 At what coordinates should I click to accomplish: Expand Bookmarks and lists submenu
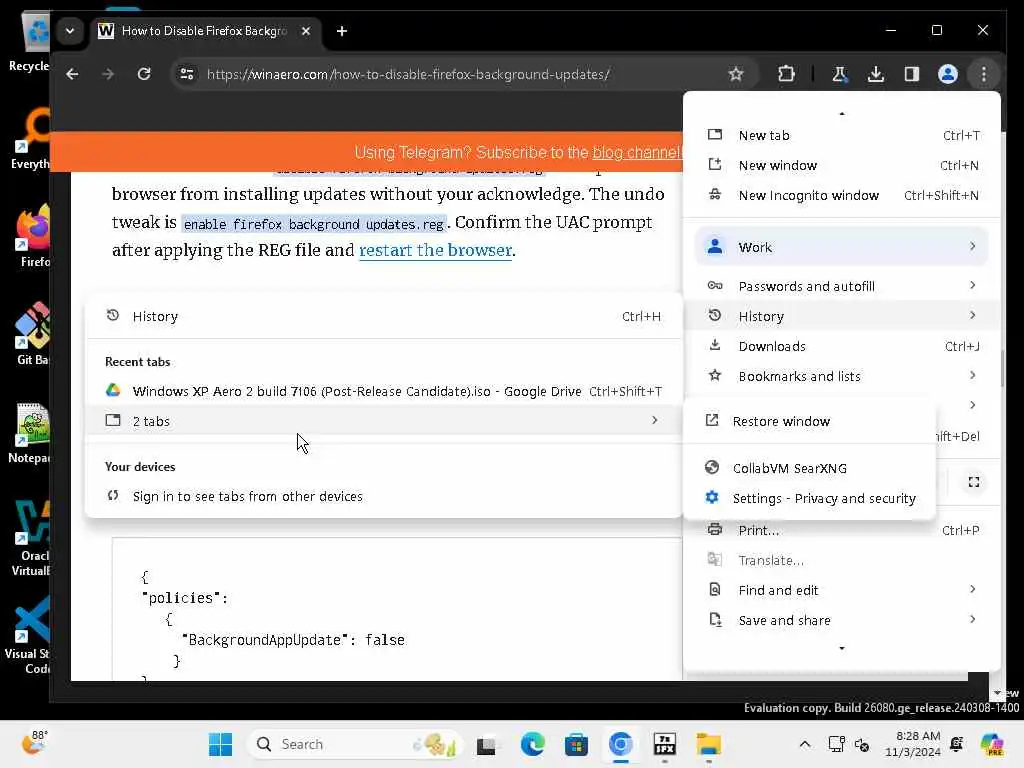pos(842,376)
